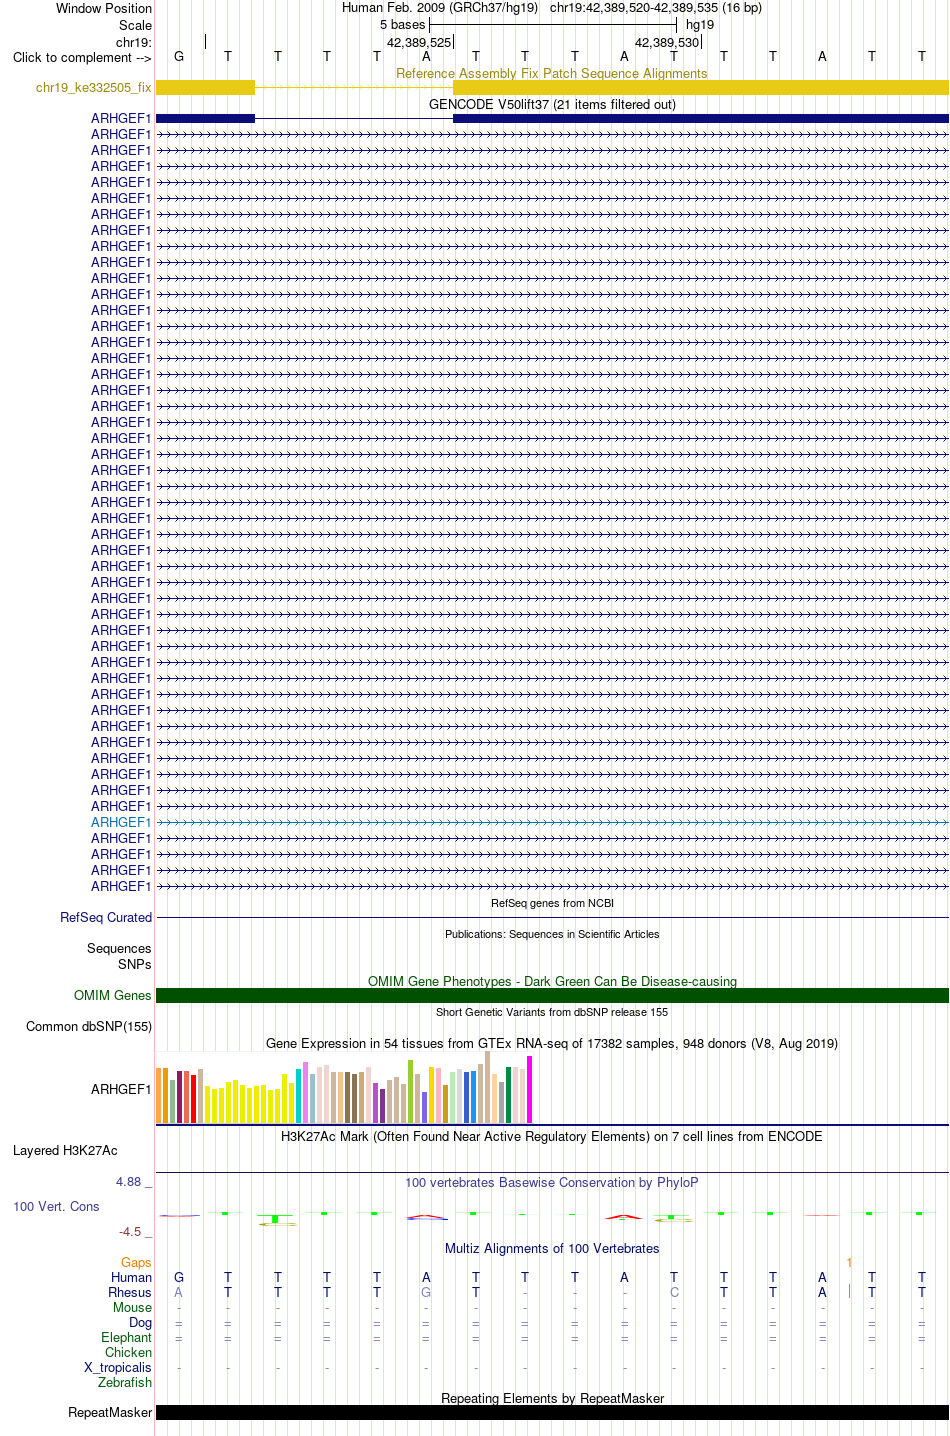Click the 42,389,530 coordinate marker
The width and height of the screenshot is (950, 1436).
[x=667, y=43]
